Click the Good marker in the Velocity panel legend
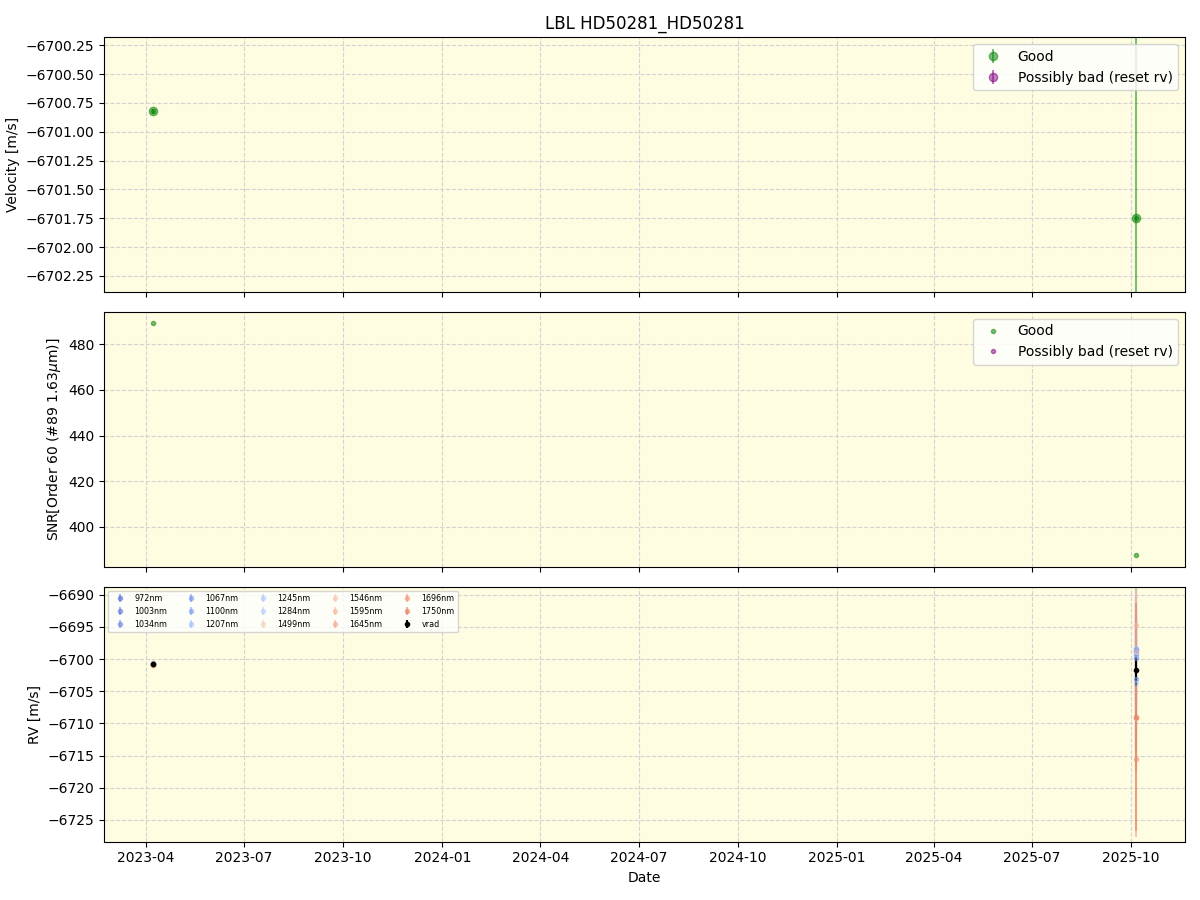1200x900 pixels. [x=993, y=57]
